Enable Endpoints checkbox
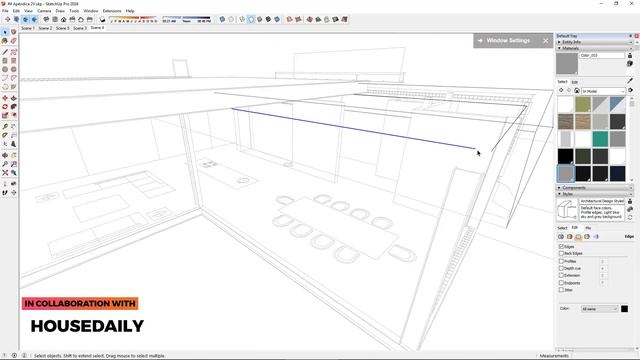Screen dimensions: 640x360 click(561, 282)
